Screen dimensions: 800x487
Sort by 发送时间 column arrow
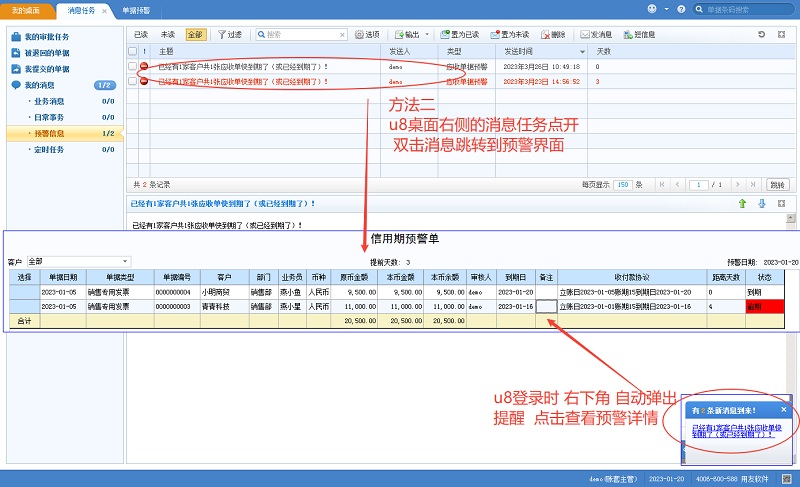(582, 52)
